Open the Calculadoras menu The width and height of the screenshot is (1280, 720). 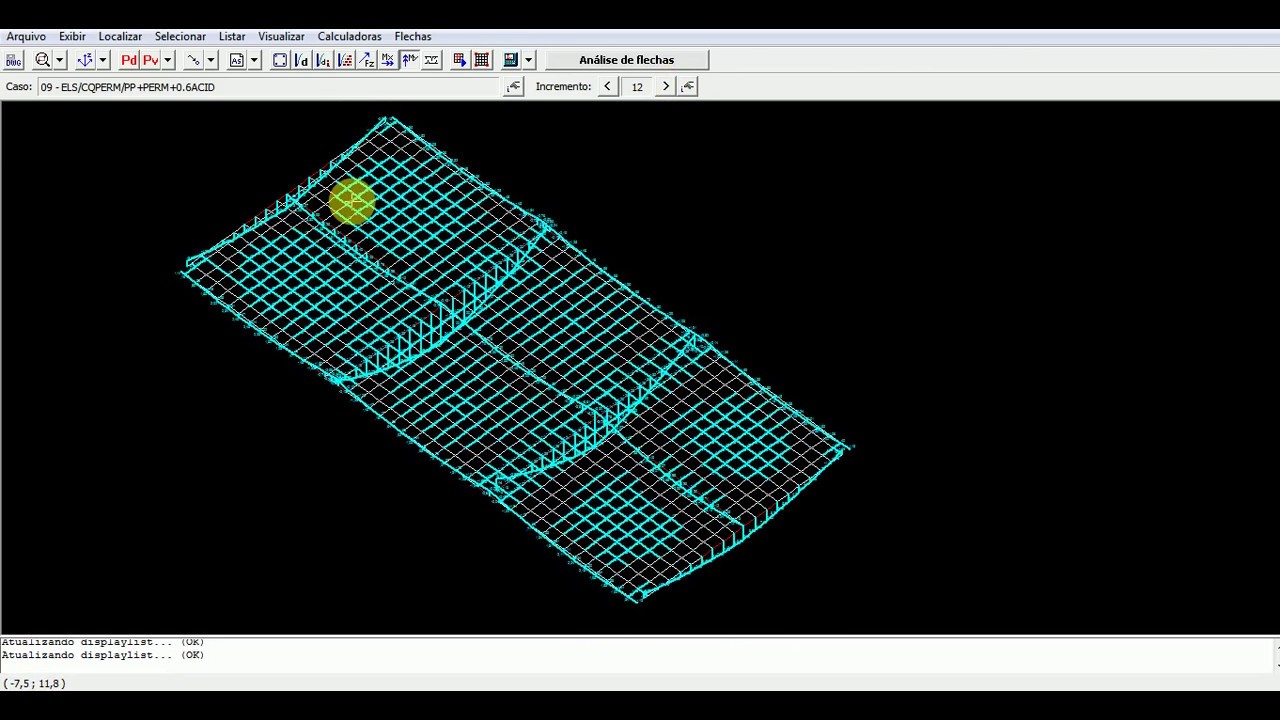(349, 36)
